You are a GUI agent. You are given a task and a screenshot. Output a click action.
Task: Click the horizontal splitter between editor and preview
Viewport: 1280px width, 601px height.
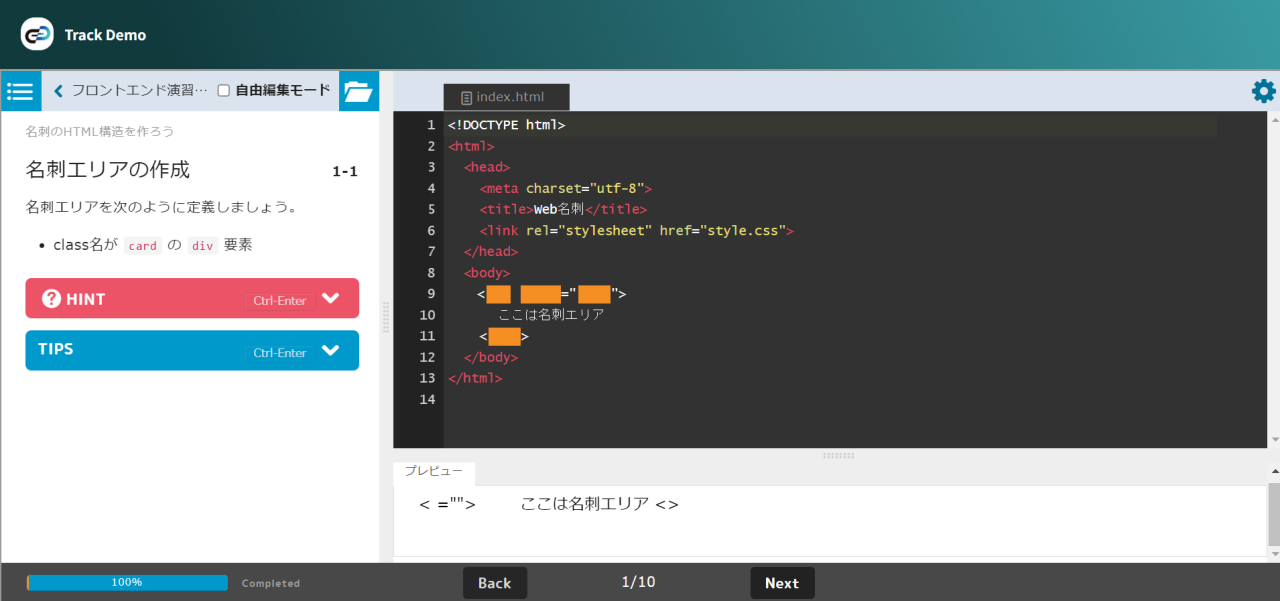(x=836, y=455)
